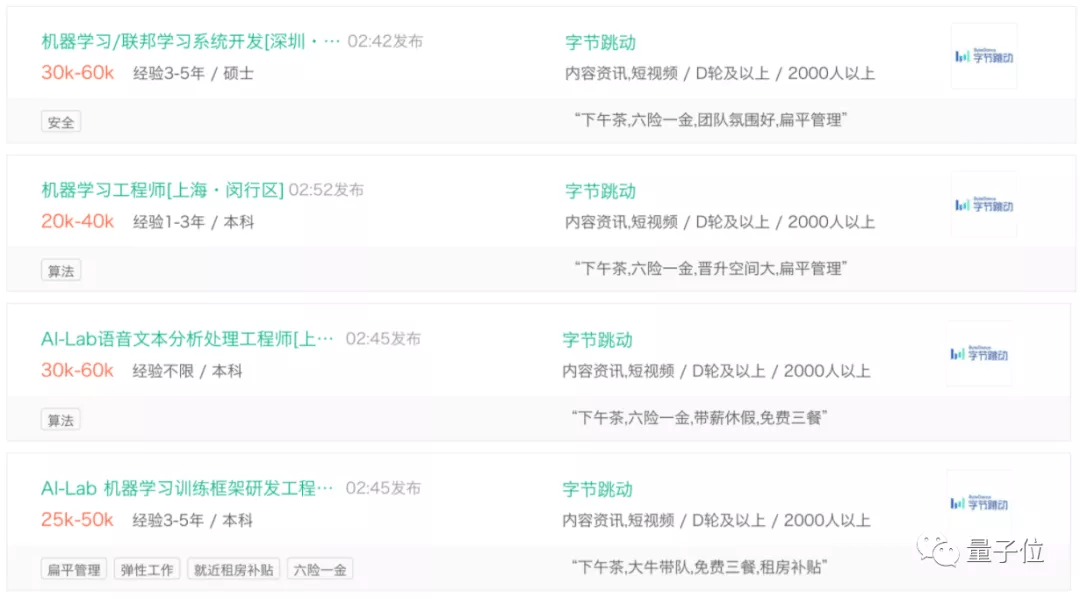
Task: Click the 六险一金 tag
Action: [x=320, y=569]
